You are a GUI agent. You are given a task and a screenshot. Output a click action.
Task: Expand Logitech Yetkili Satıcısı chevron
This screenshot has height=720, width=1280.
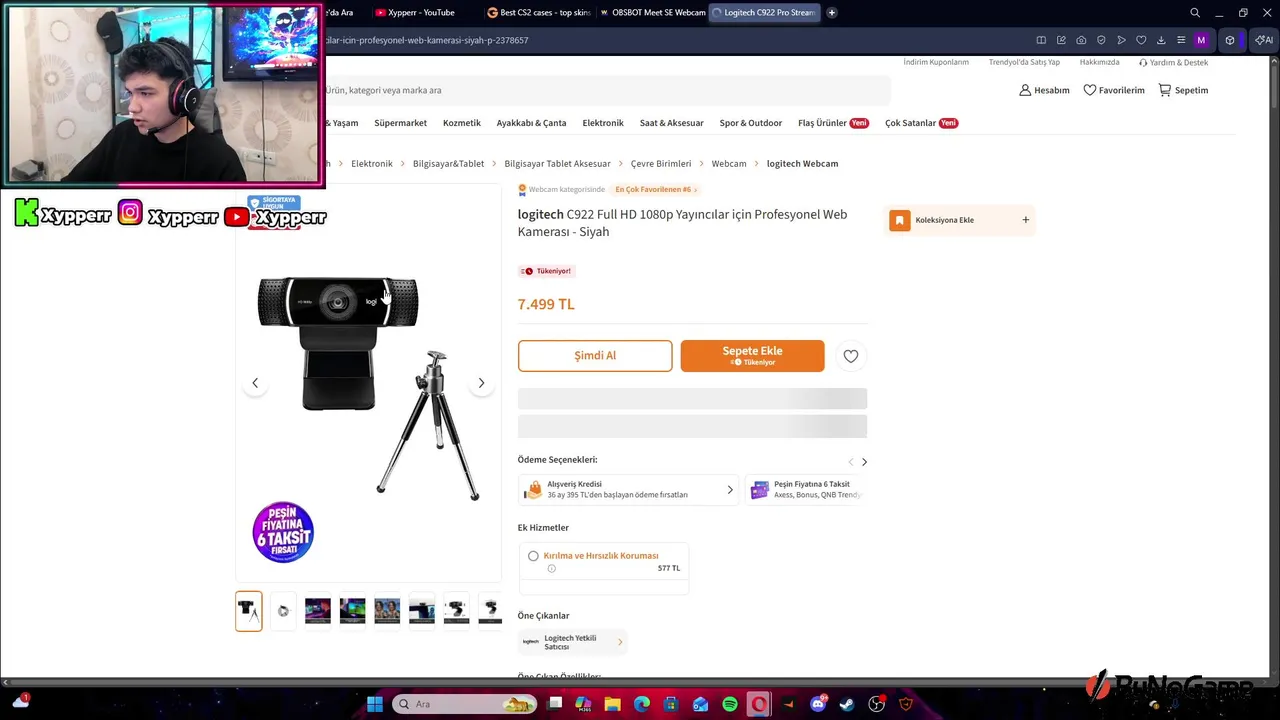620,642
